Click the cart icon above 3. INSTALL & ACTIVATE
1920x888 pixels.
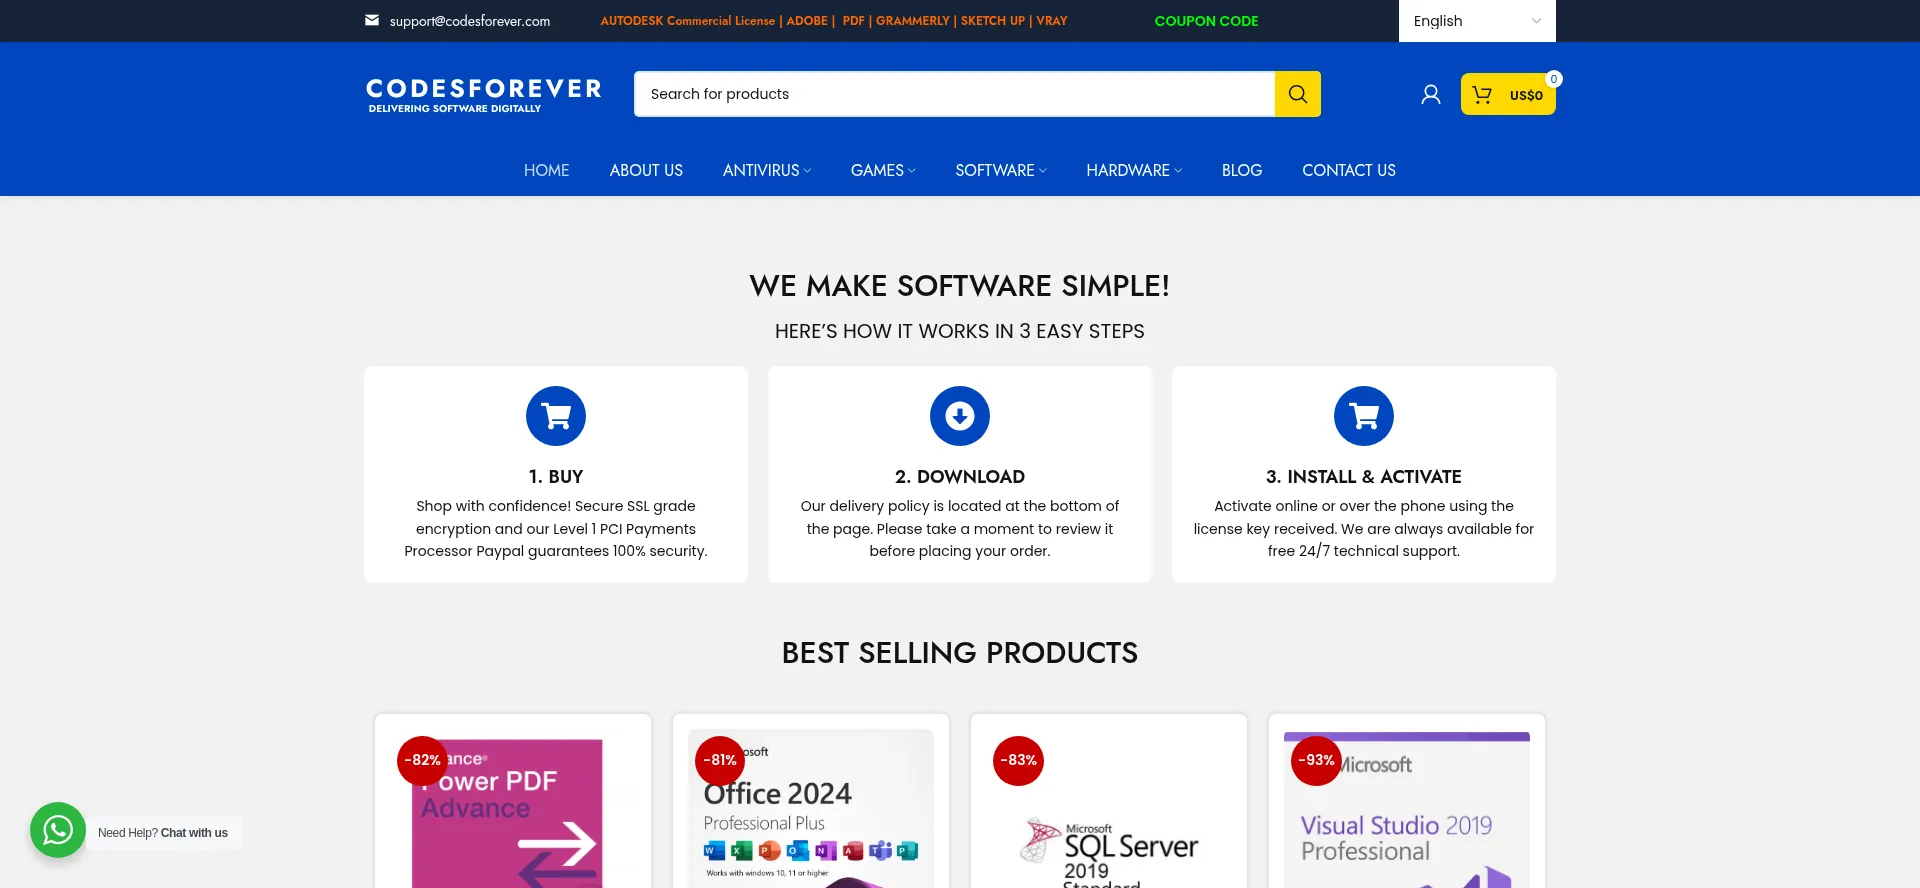[1364, 416]
